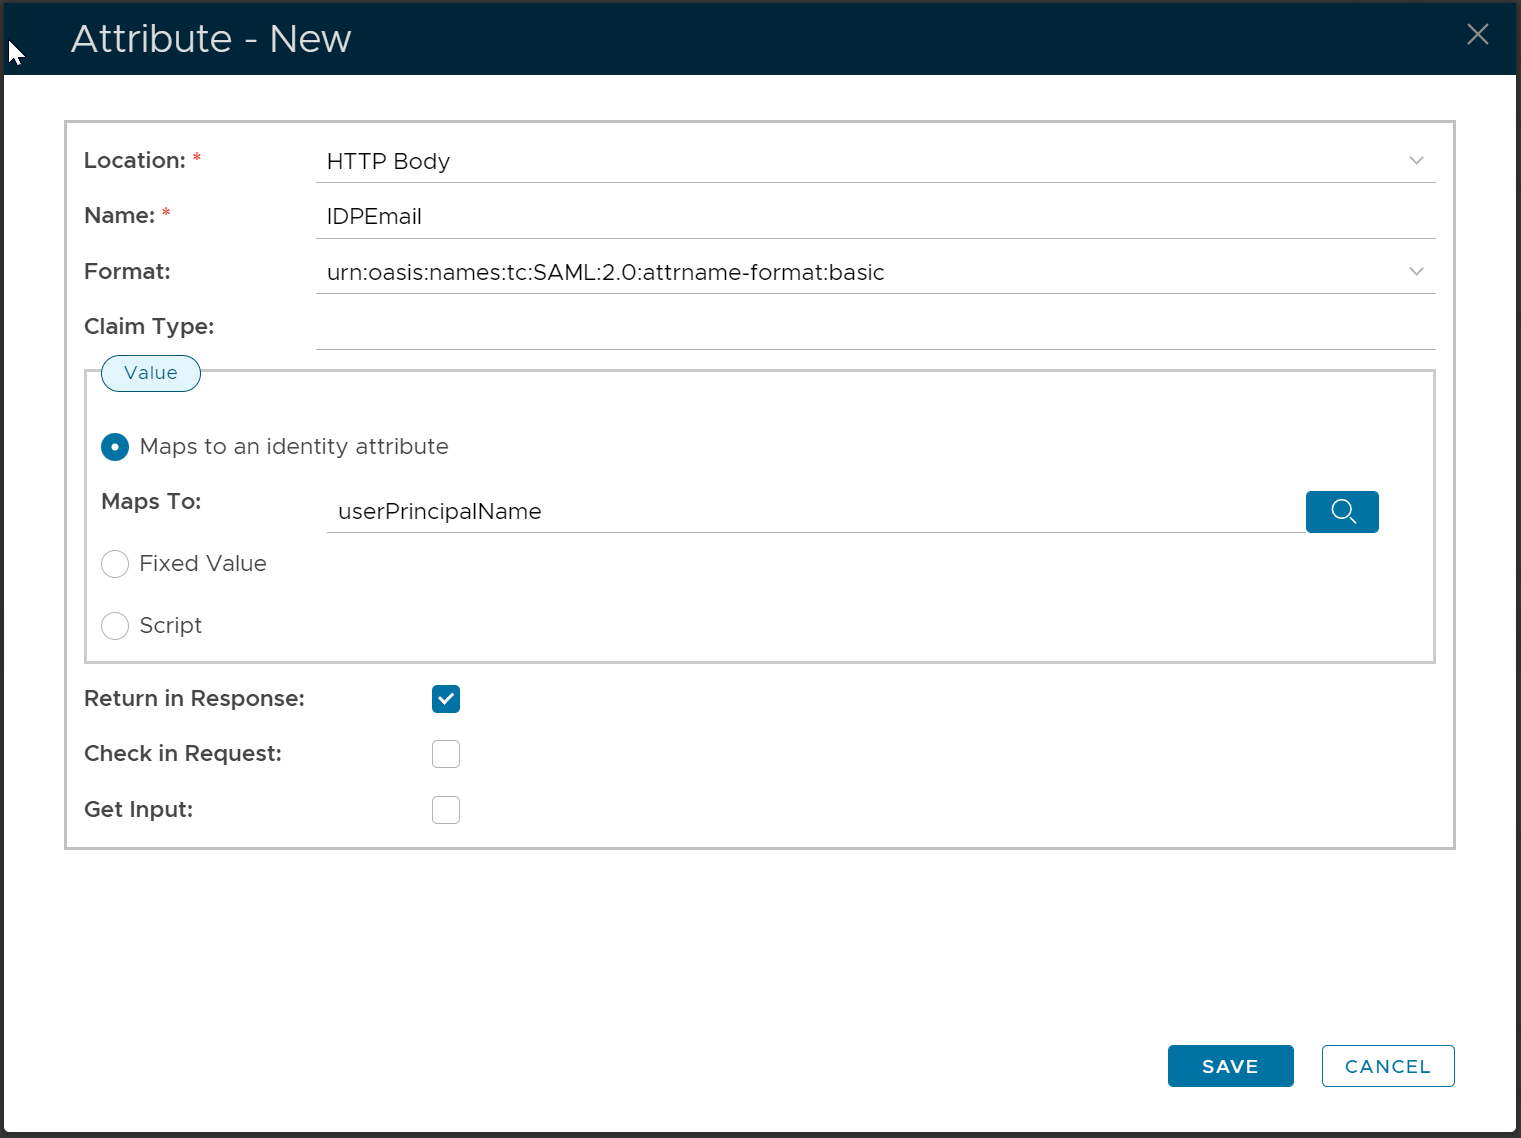Focus the empty Claim Type input field
1521x1138 pixels.
[x=875, y=328]
